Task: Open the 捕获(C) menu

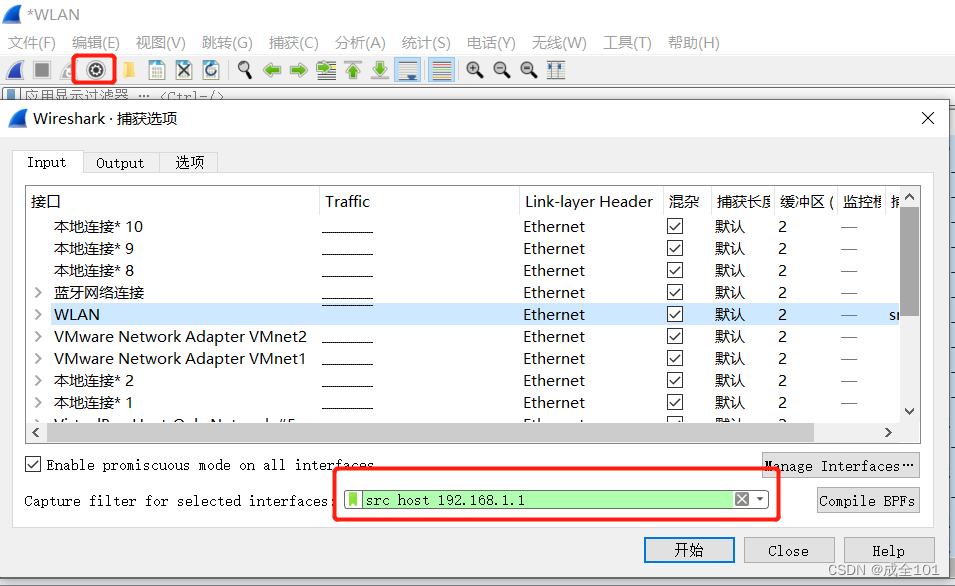Action: click(294, 43)
